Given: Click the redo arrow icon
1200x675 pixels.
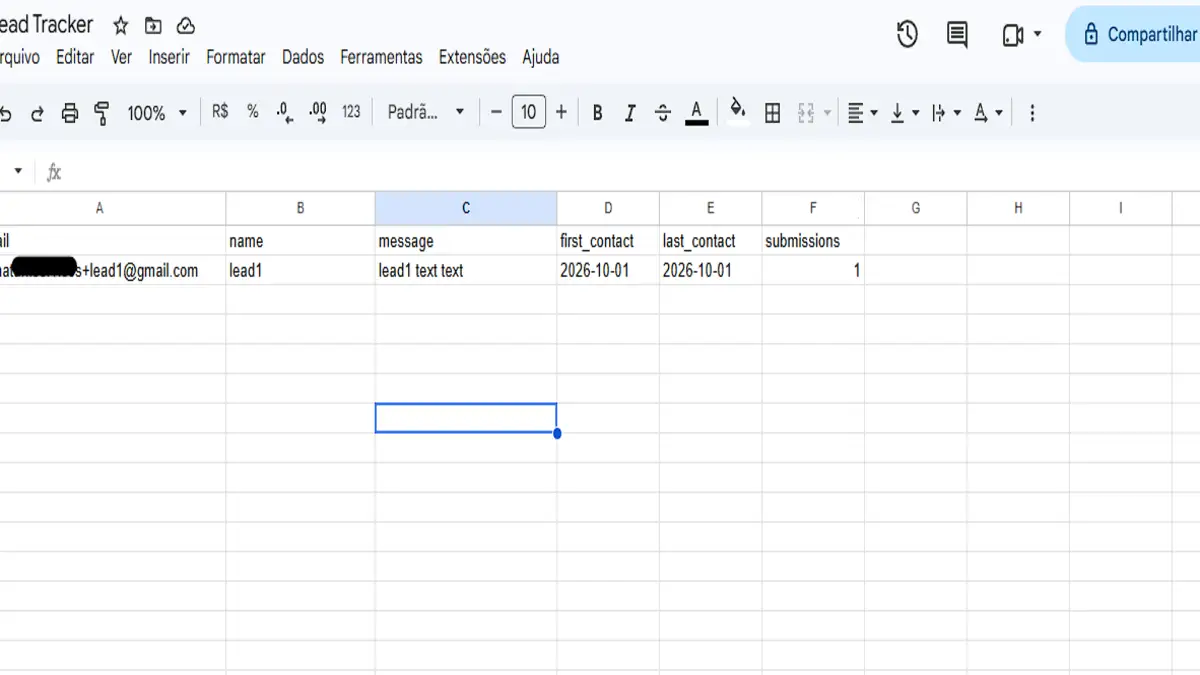Looking at the screenshot, I should point(37,113).
